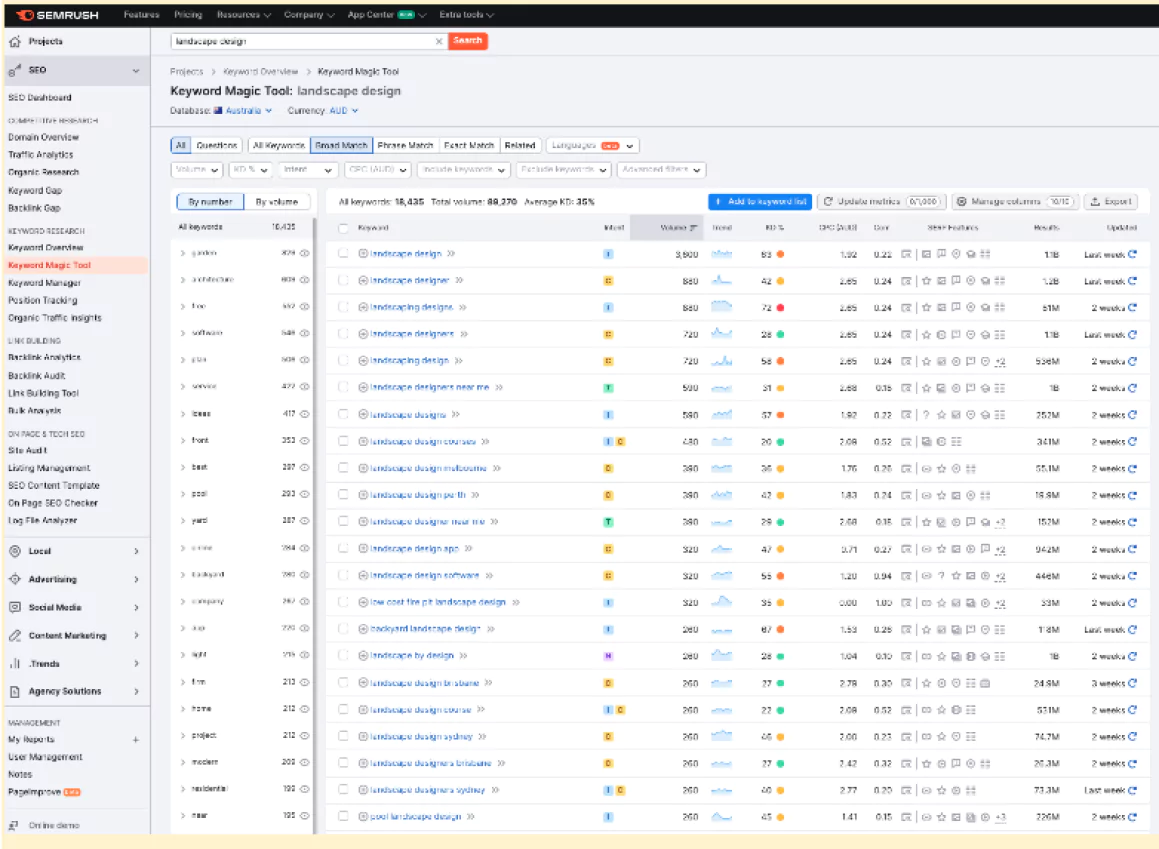Select the Phrase Match tab
Screen dimensions: 1159x849
pos(405,146)
